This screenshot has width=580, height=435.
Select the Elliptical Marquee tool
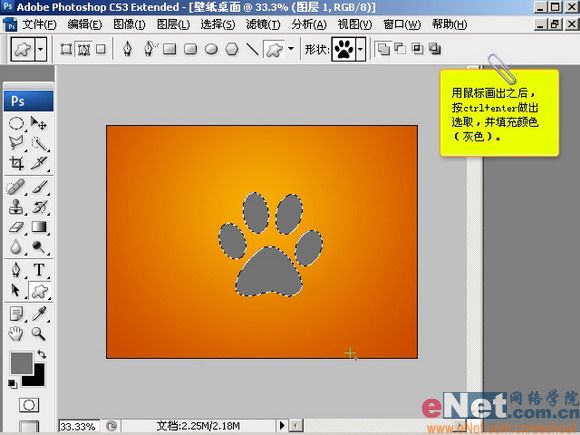coord(16,123)
